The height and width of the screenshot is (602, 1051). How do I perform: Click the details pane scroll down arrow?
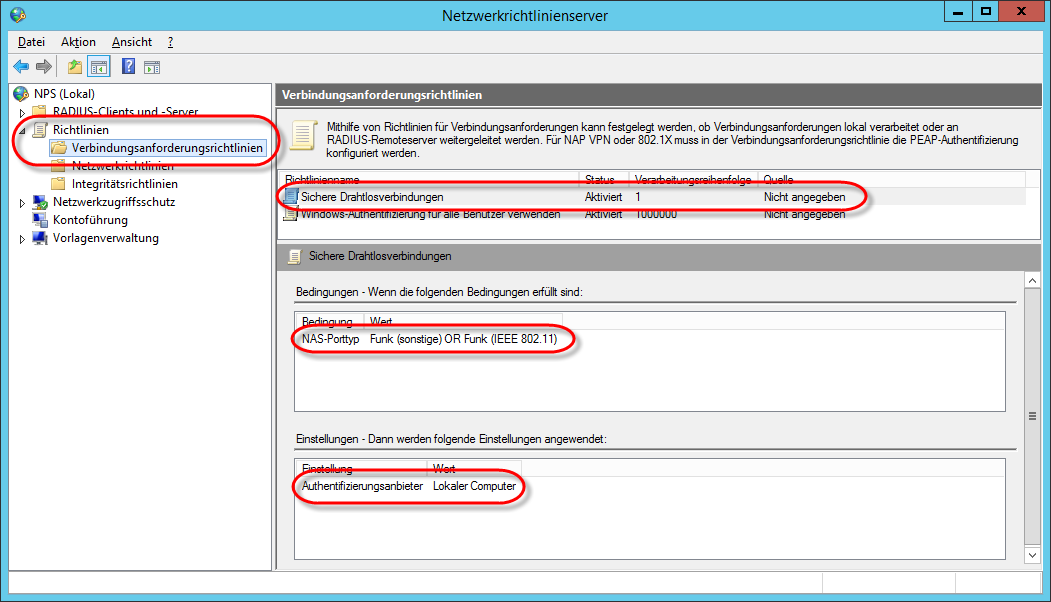(x=1032, y=555)
